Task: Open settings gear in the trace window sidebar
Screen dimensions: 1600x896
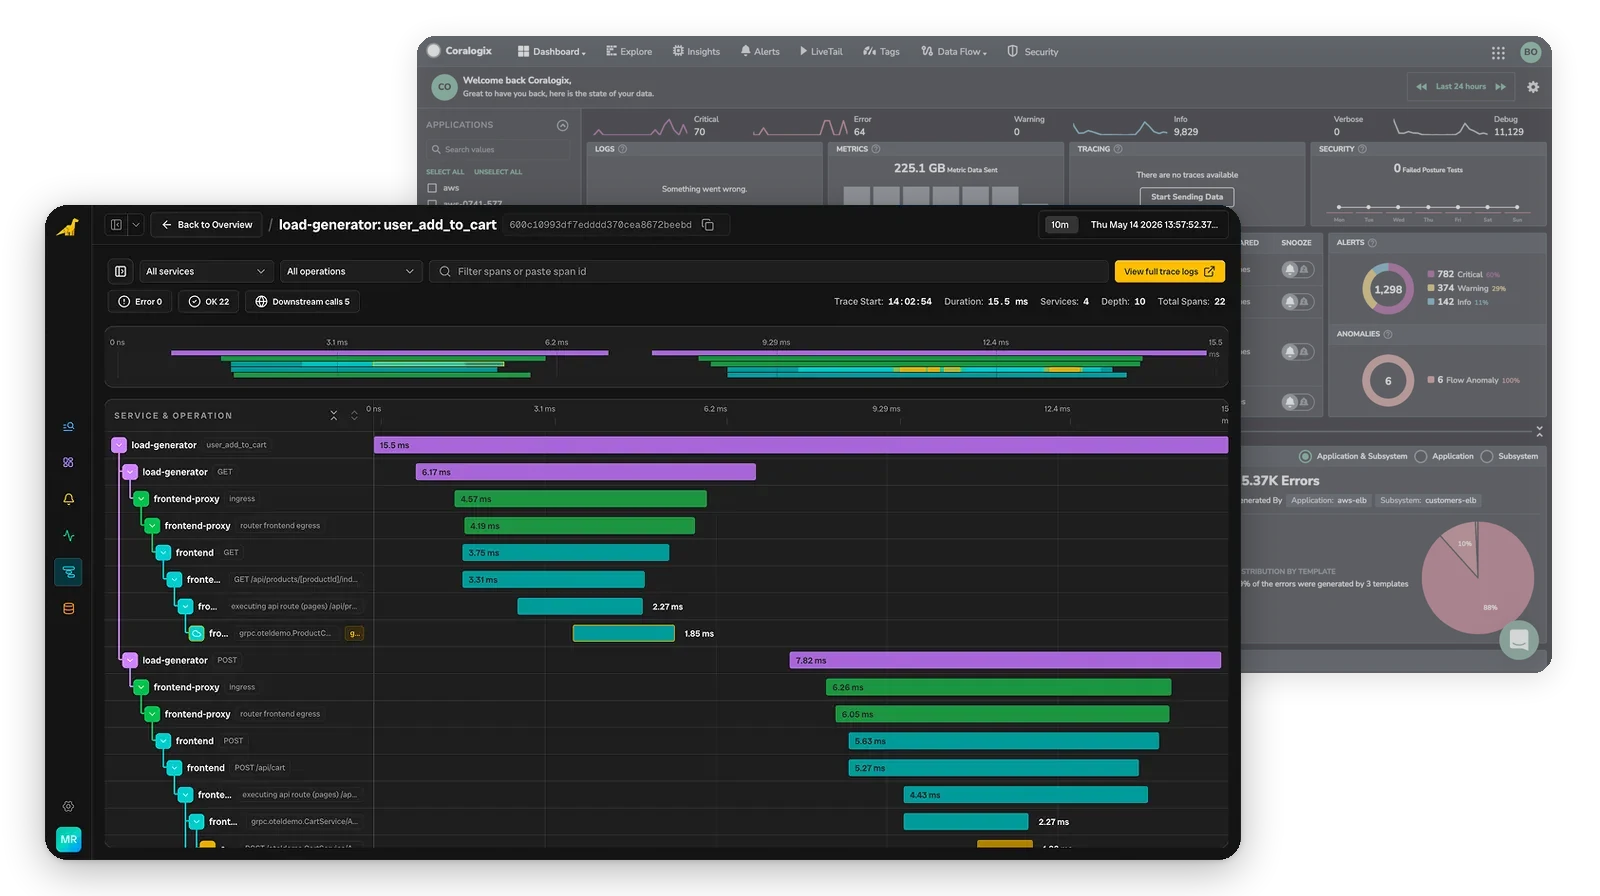Action: [x=68, y=806]
